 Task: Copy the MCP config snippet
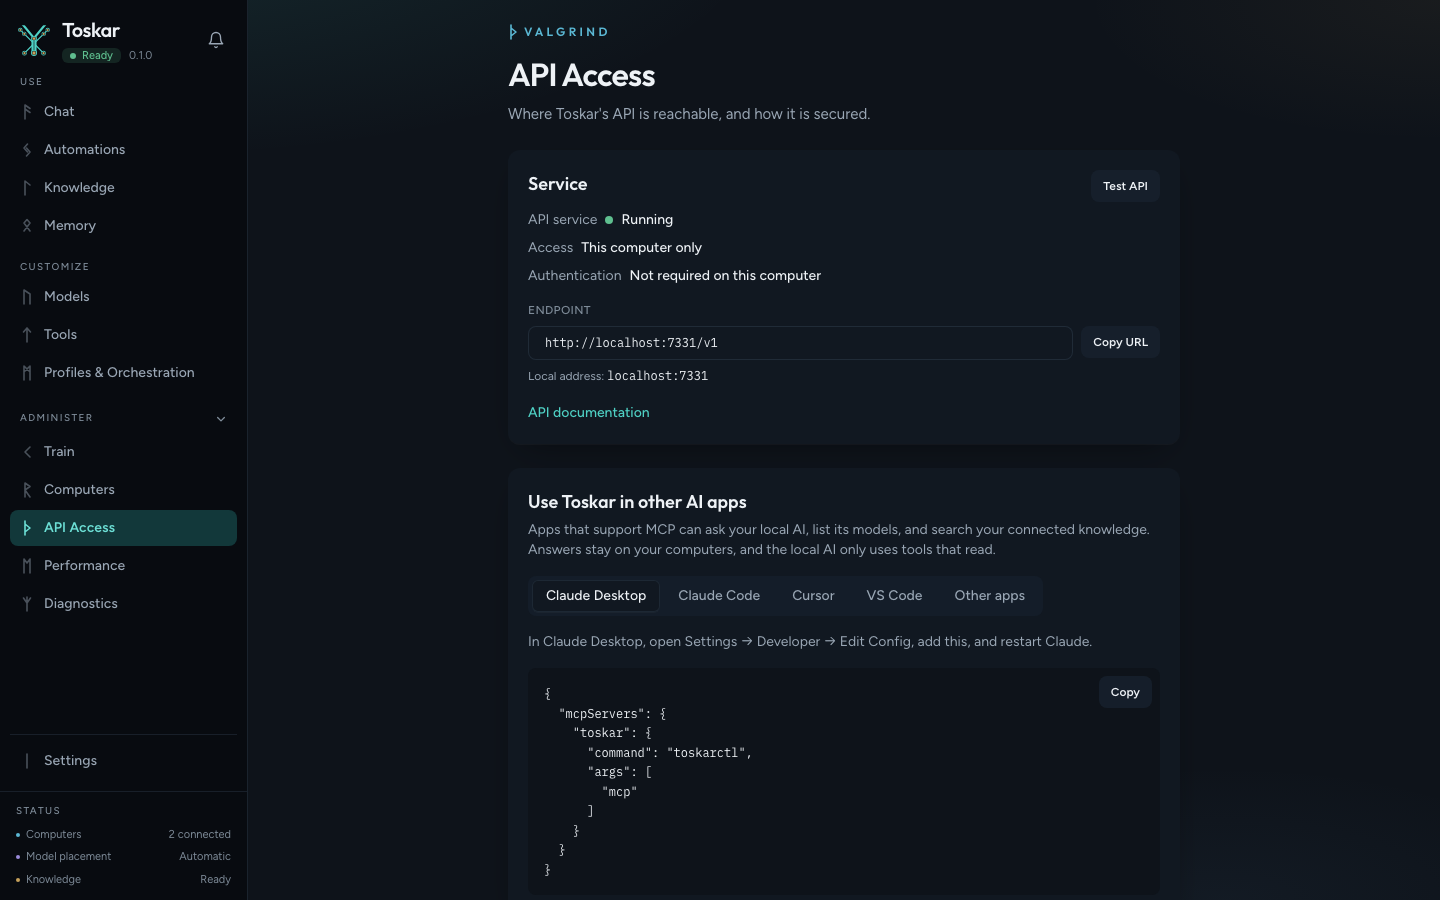[x=1125, y=692]
